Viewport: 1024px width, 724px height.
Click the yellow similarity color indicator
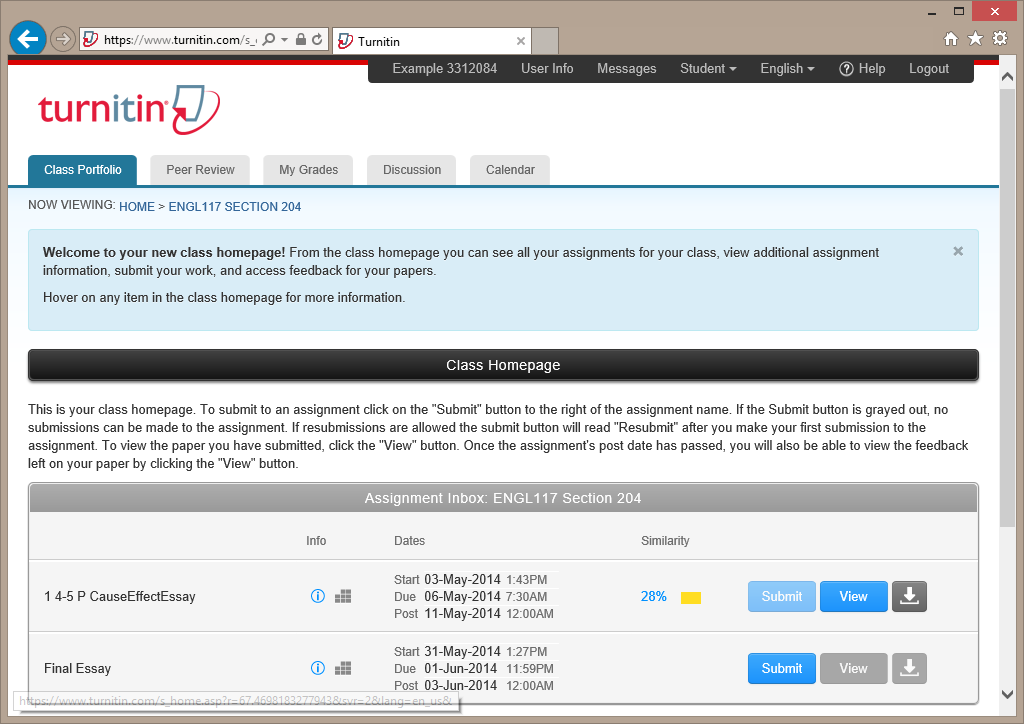pos(691,597)
